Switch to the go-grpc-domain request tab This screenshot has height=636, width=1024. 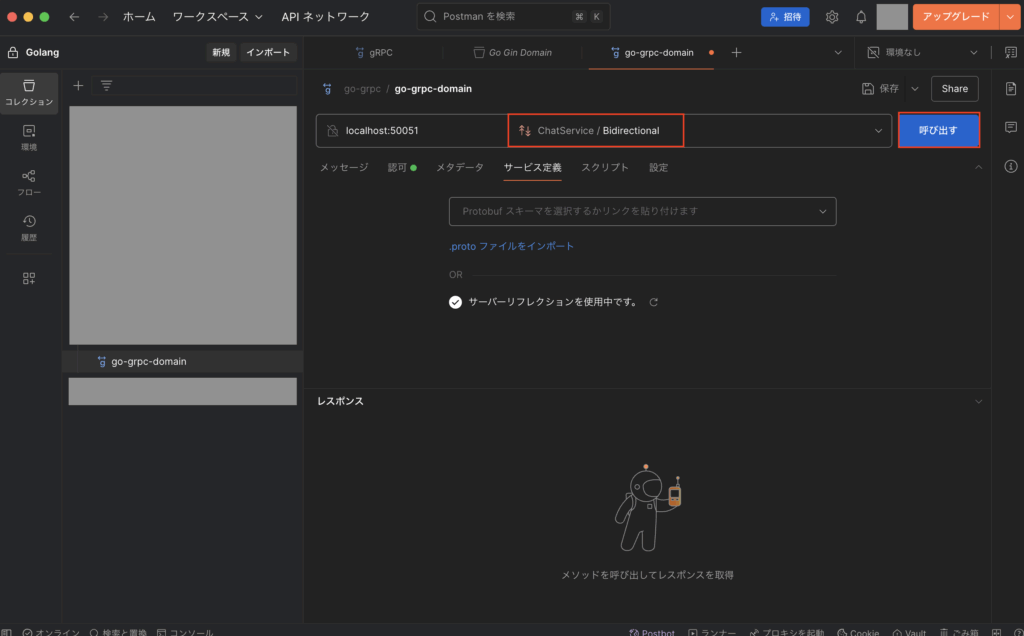[x=652, y=52]
